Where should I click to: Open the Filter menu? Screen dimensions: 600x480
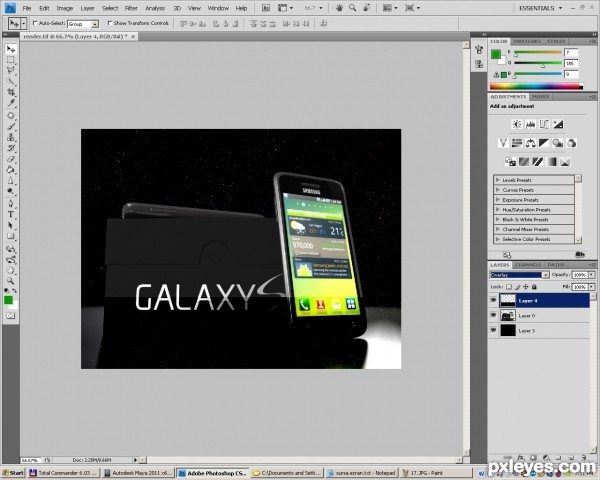(131, 8)
